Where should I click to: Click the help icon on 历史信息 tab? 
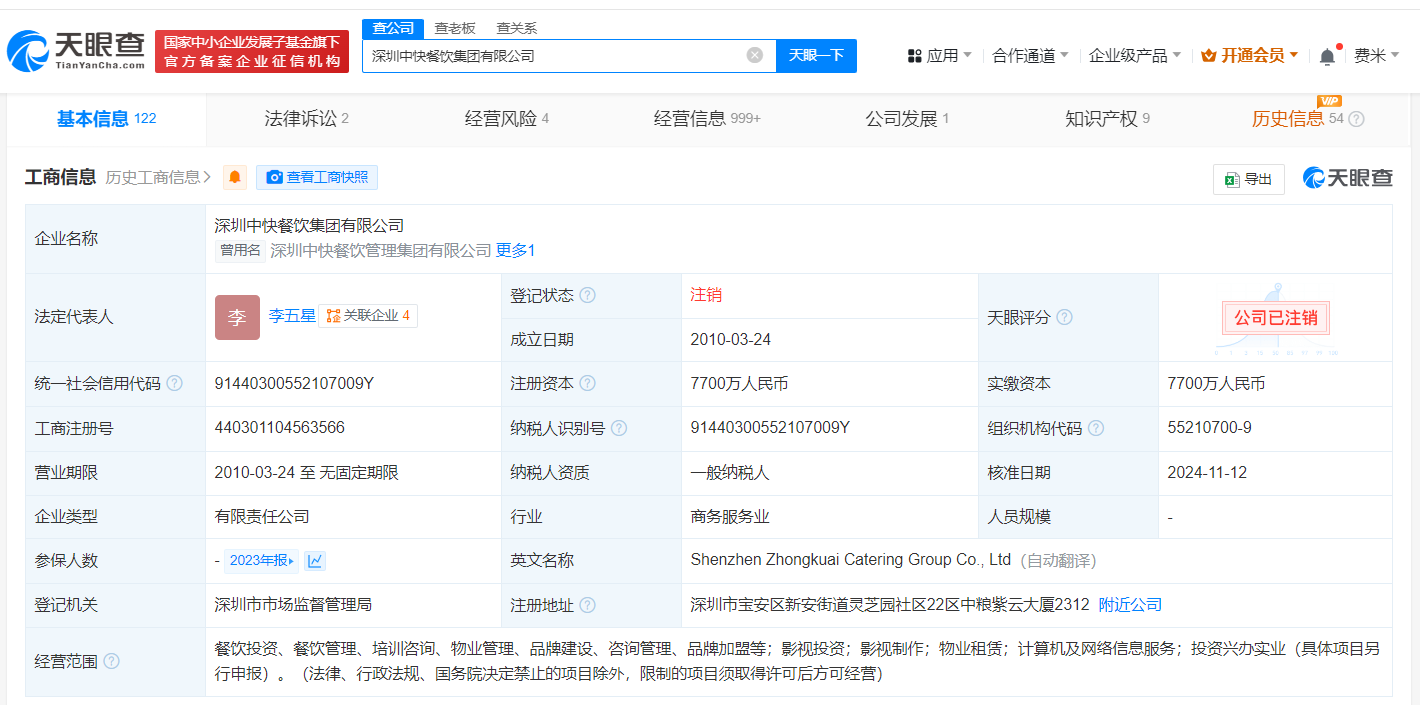click(1357, 119)
